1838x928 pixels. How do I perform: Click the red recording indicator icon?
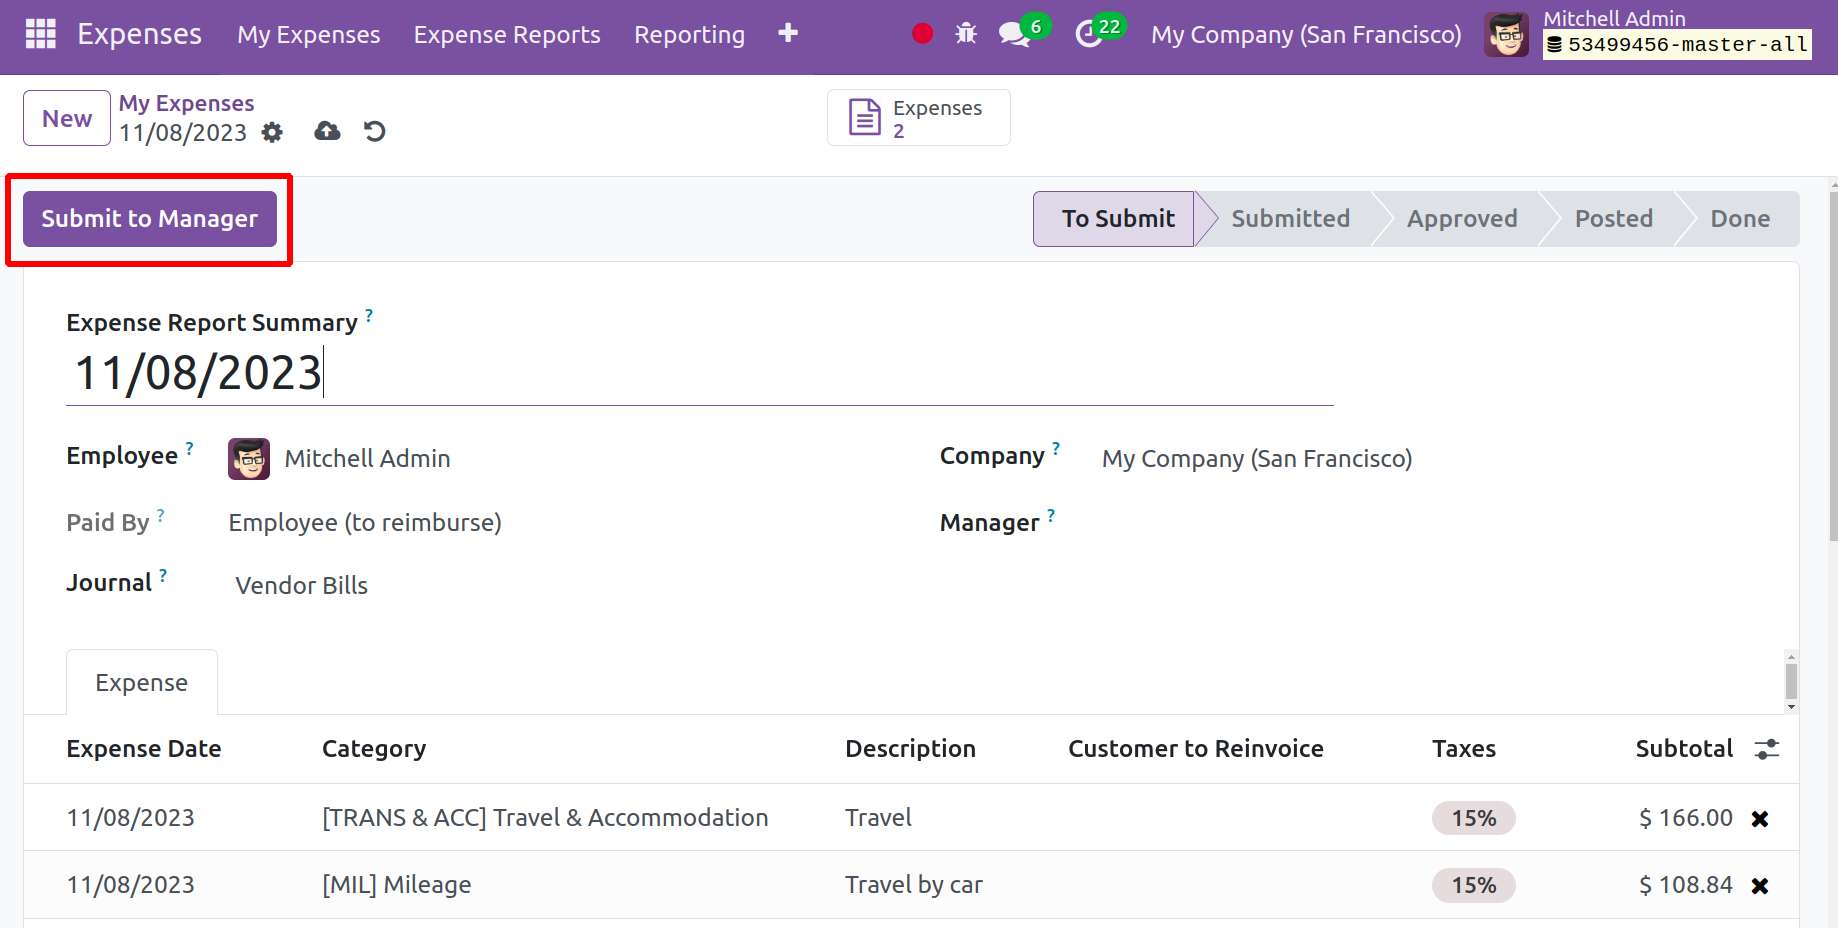click(x=923, y=34)
